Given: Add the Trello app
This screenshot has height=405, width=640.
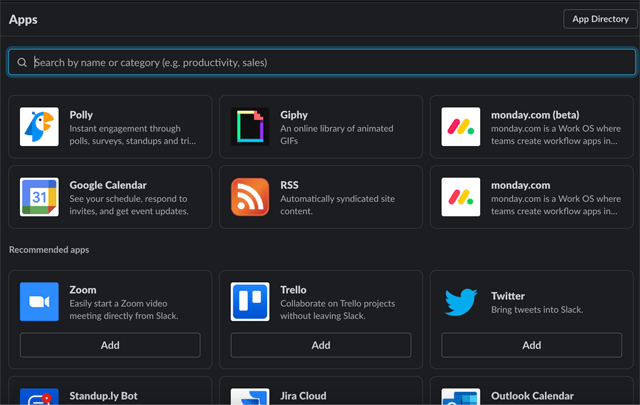Looking at the screenshot, I should click(x=321, y=345).
